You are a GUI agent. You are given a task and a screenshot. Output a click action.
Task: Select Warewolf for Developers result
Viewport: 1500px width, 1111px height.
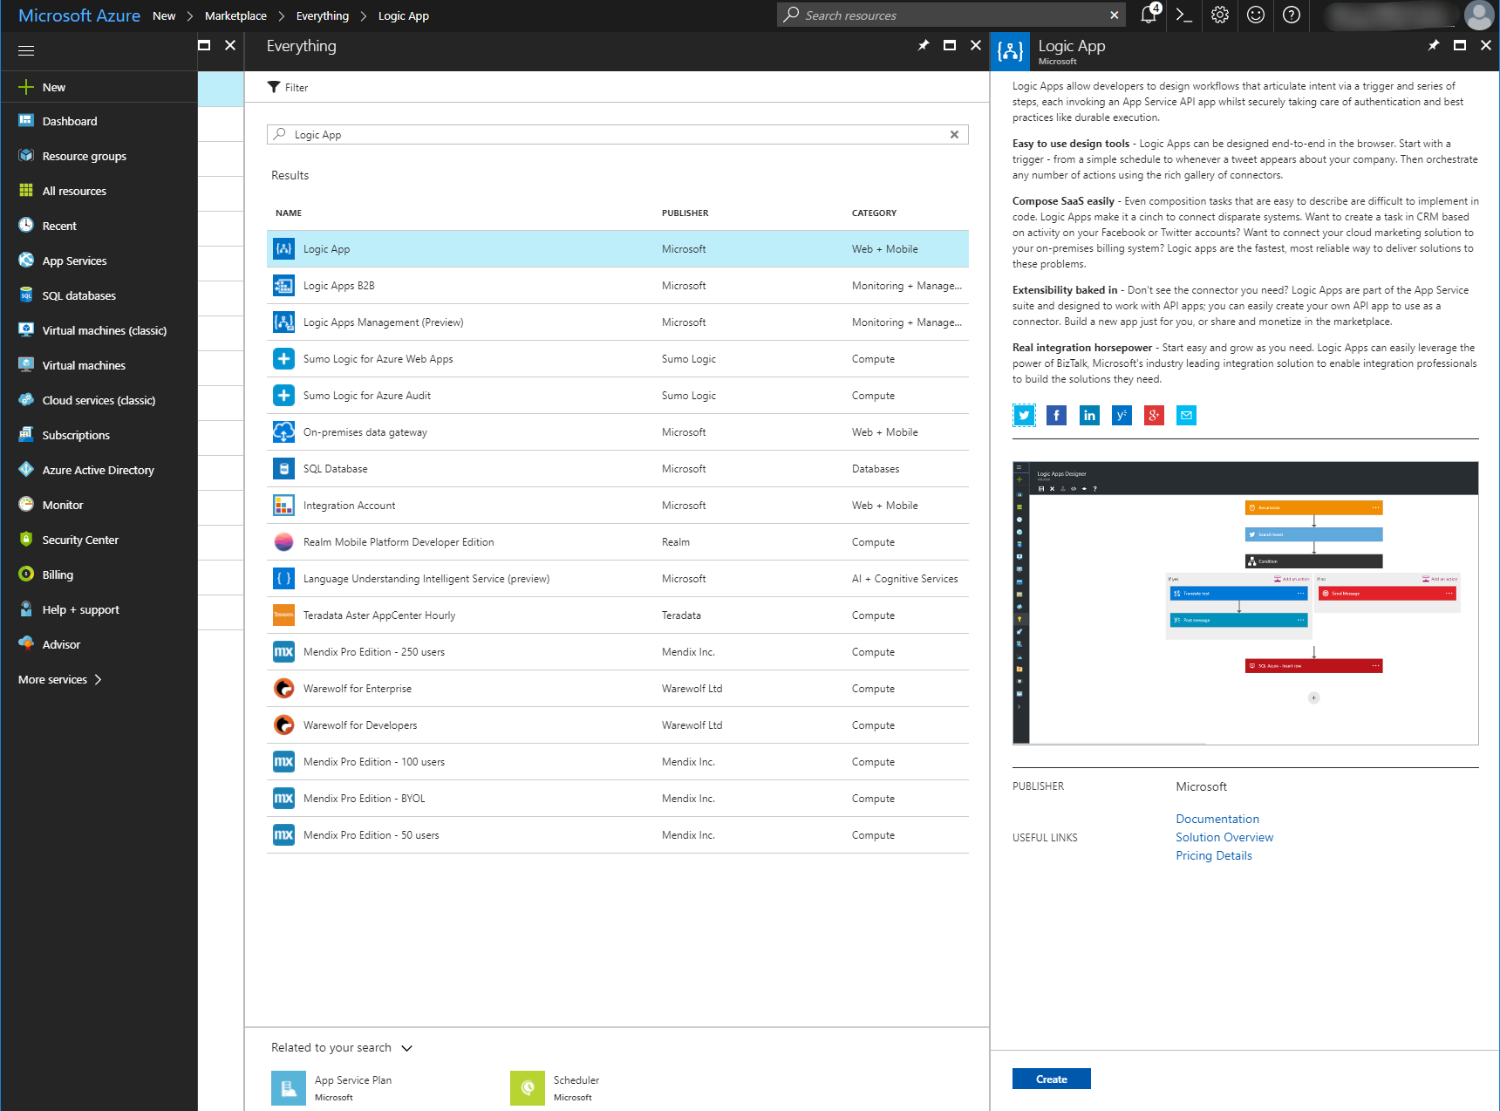[x=618, y=725]
